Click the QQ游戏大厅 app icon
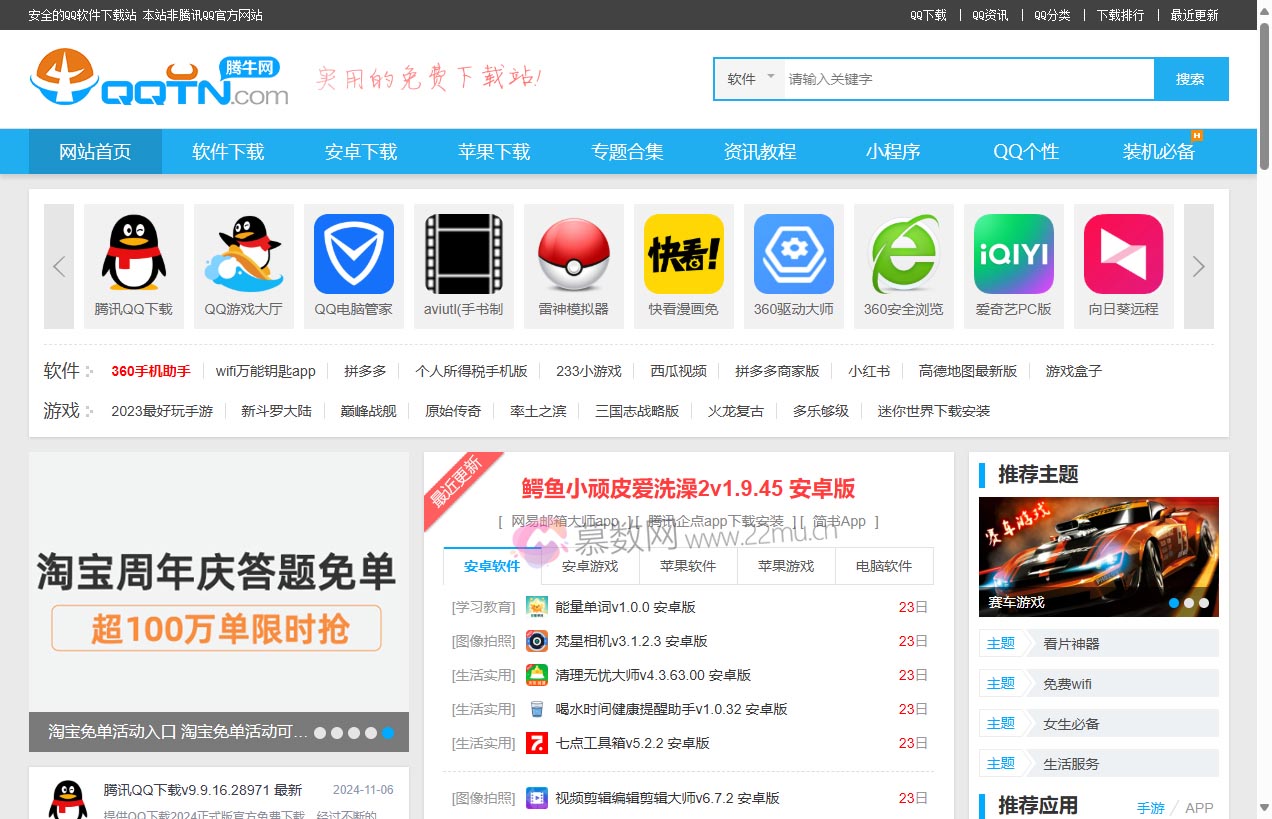This screenshot has height=819, width=1272. point(244,254)
